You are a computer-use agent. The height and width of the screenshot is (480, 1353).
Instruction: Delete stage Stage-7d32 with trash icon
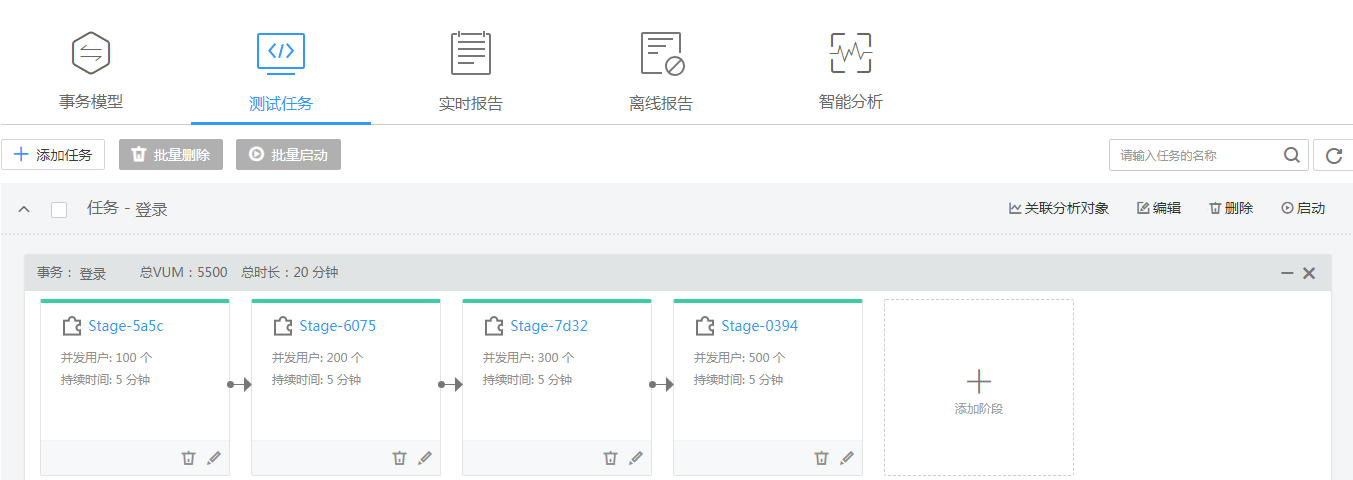pyautogui.click(x=610, y=458)
